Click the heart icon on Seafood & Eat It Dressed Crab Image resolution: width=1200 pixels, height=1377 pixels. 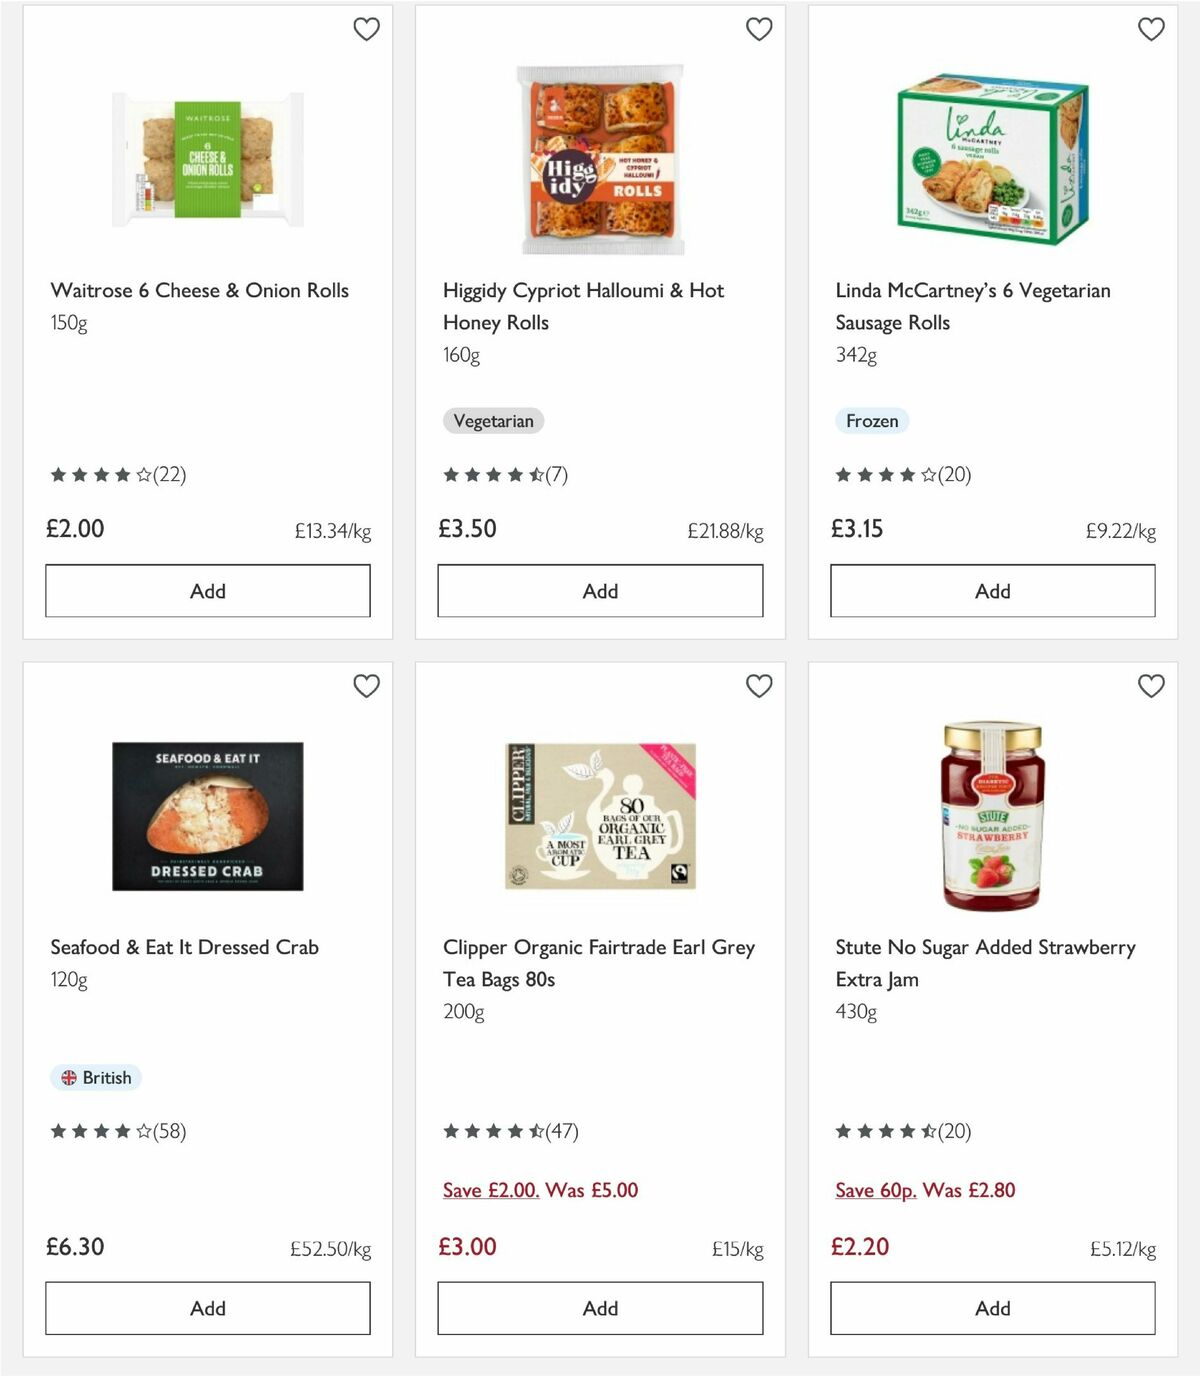click(x=366, y=687)
